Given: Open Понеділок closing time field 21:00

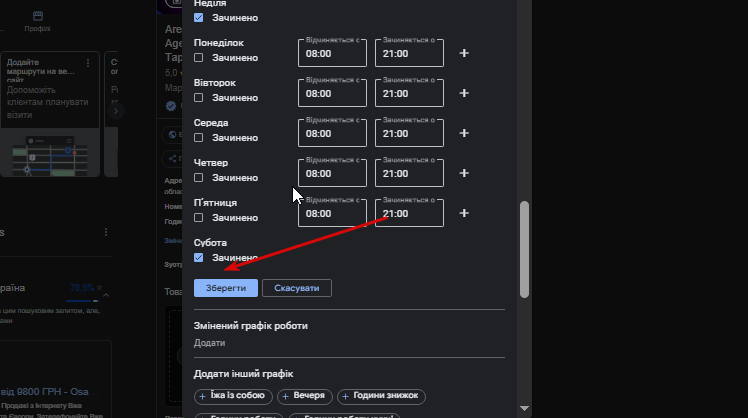Looking at the screenshot, I should pos(409,53).
